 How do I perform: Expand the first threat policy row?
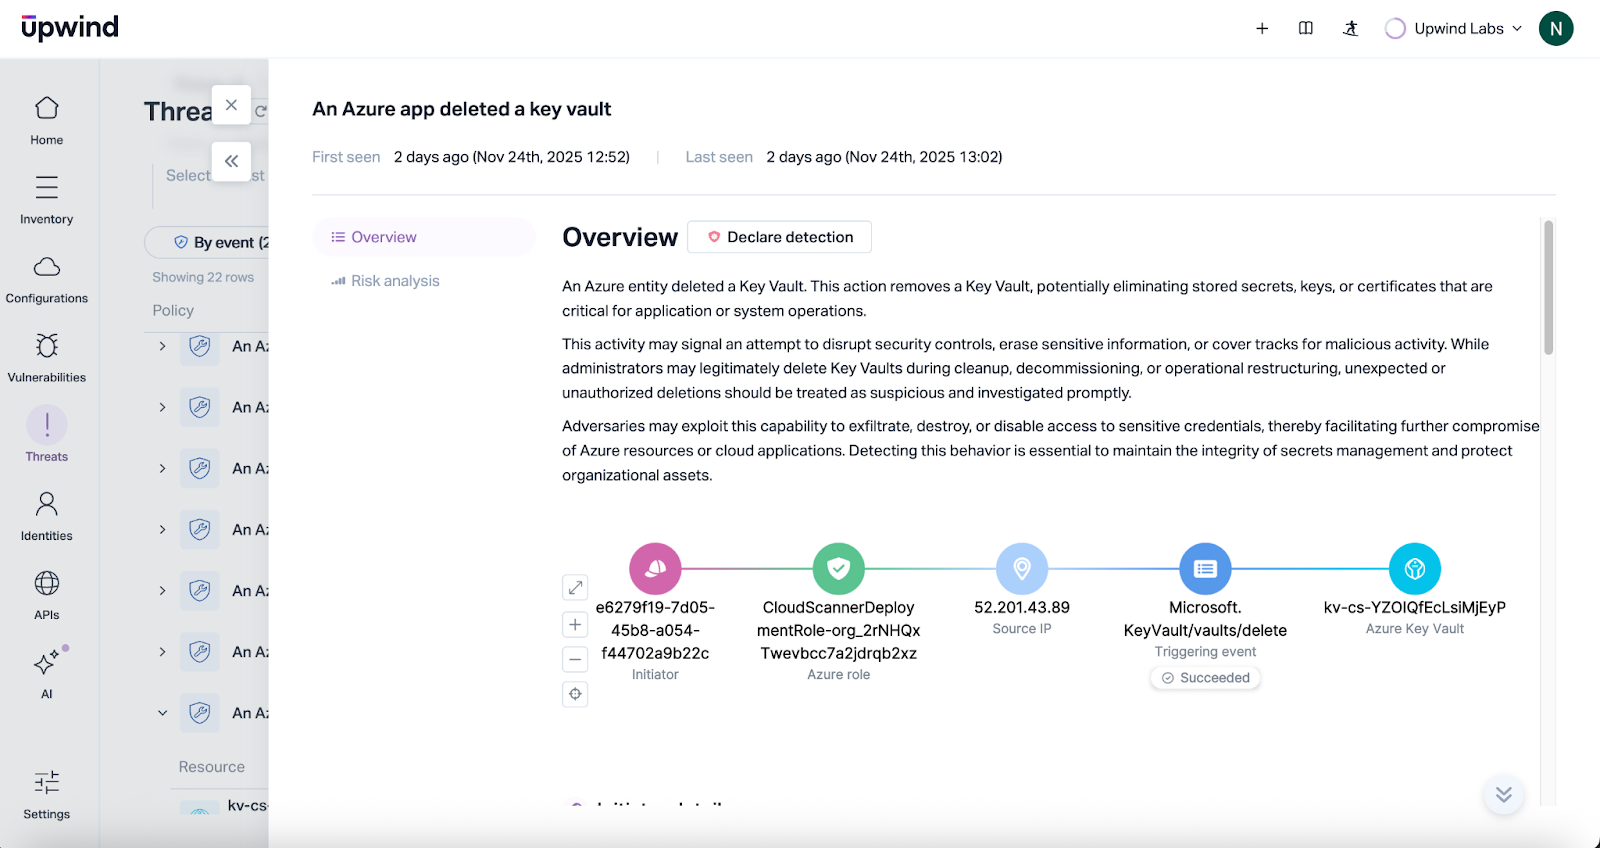point(162,346)
